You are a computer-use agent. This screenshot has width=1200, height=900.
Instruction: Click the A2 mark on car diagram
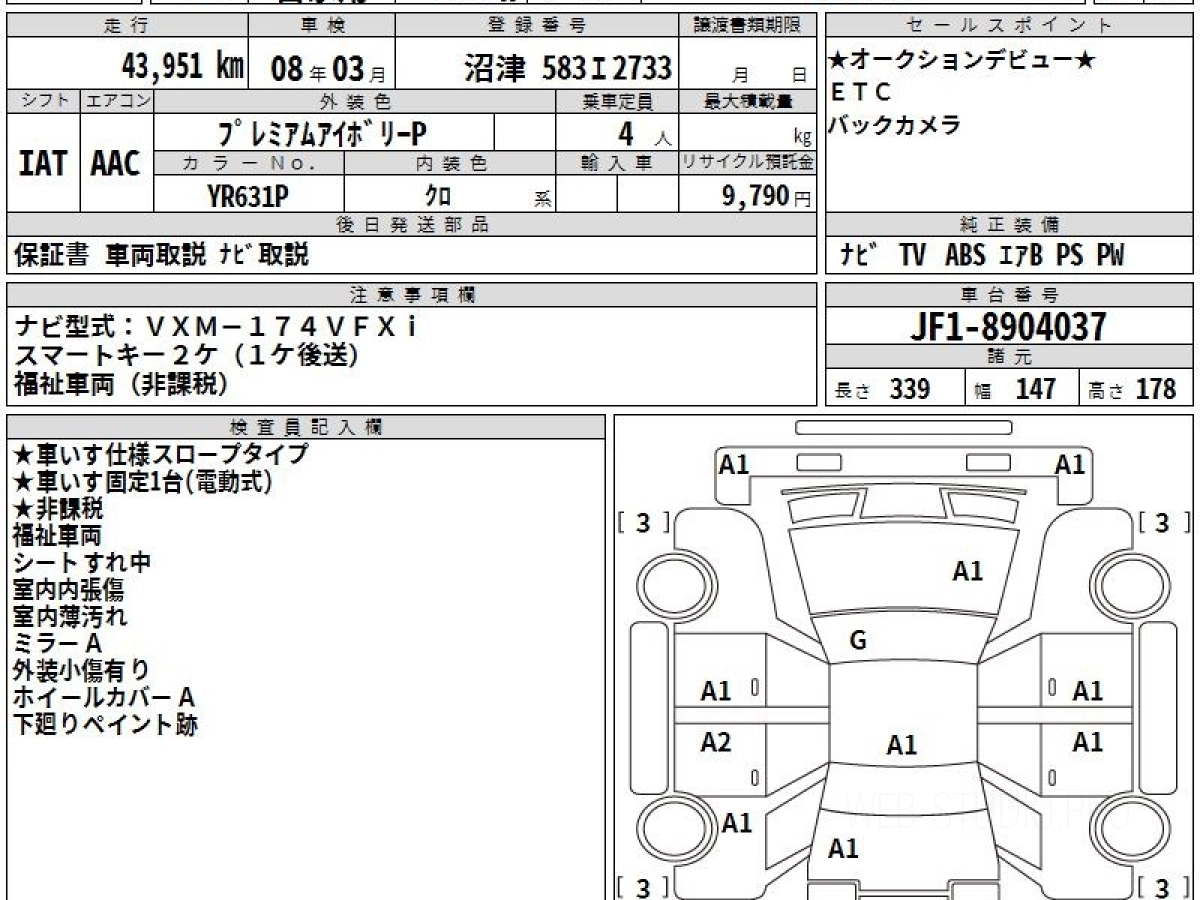pyautogui.click(x=716, y=742)
